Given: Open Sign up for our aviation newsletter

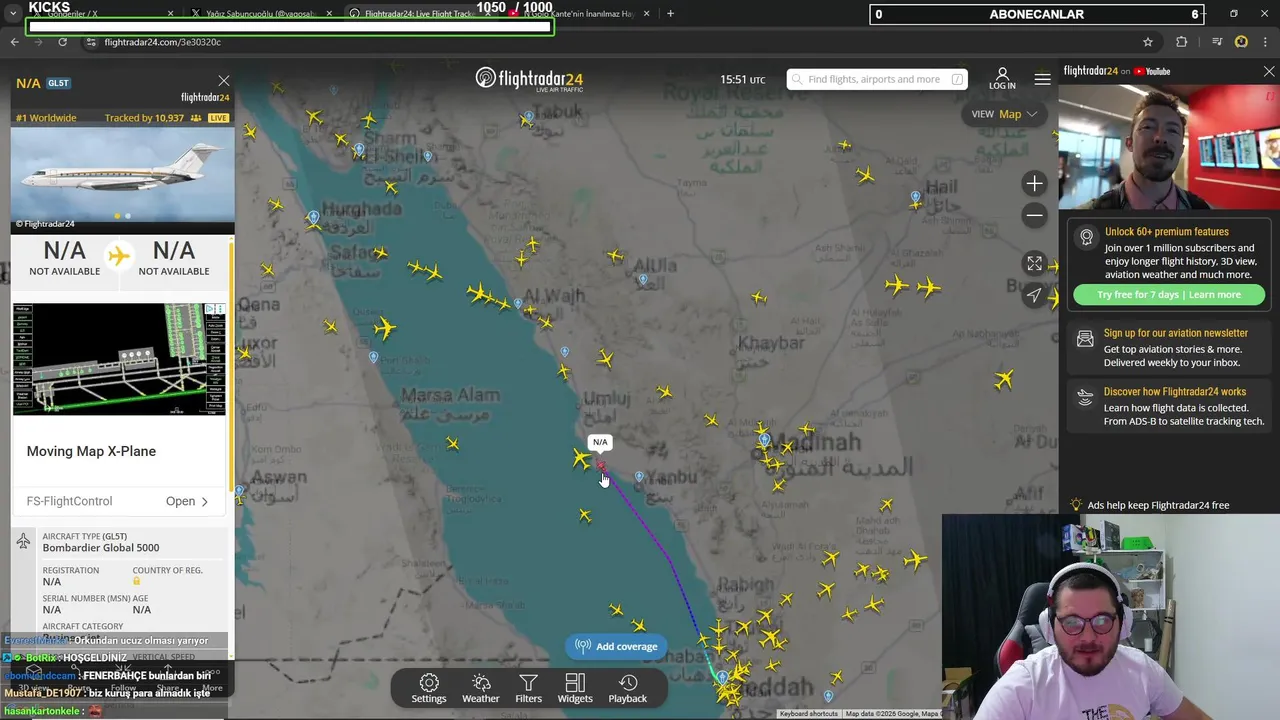Looking at the screenshot, I should (x=1176, y=333).
